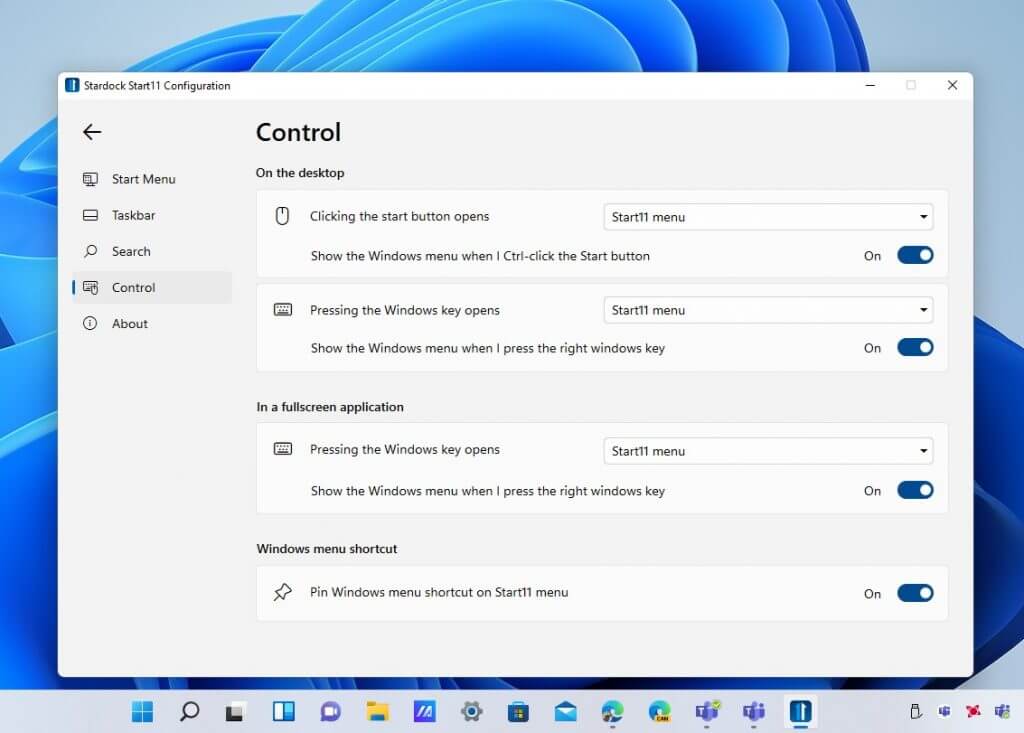
Task: Open the Windows Start button on taskbar
Action: (x=142, y=711)
